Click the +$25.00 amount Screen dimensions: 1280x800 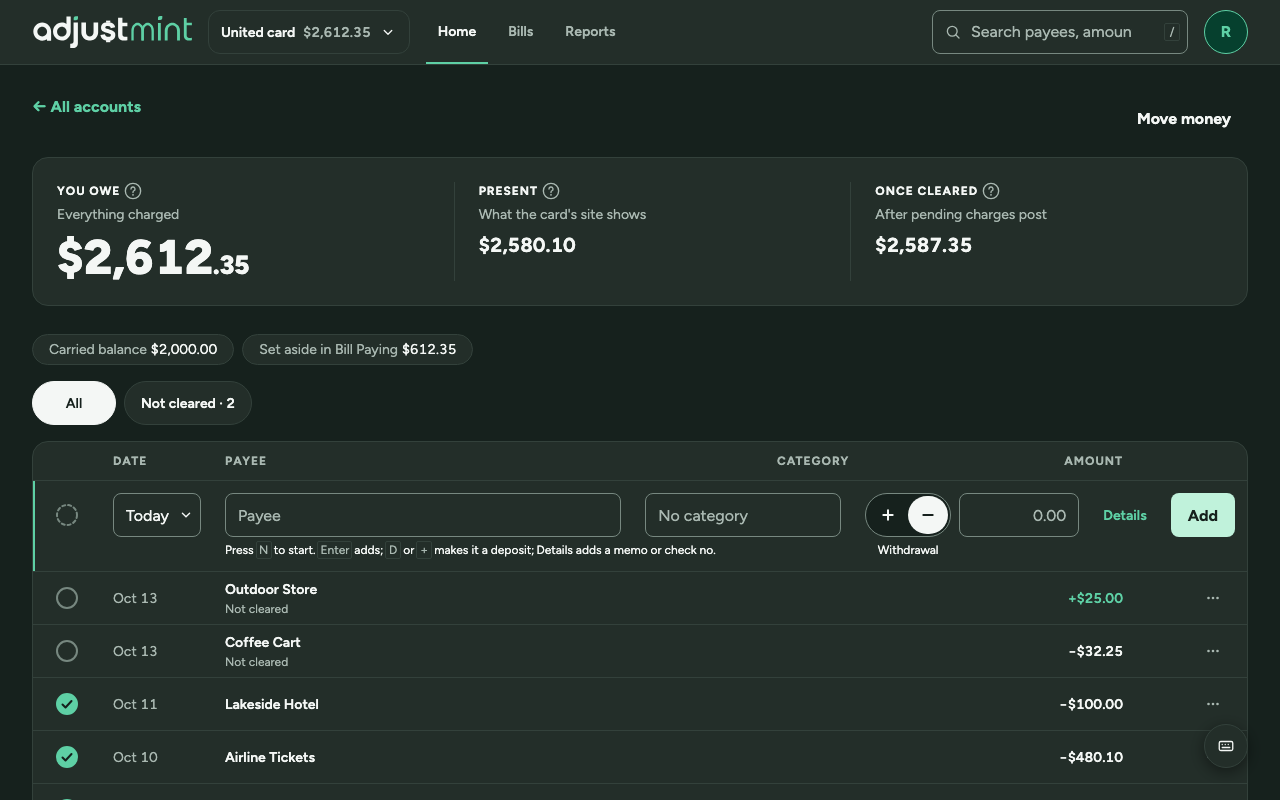point(1095,598)
